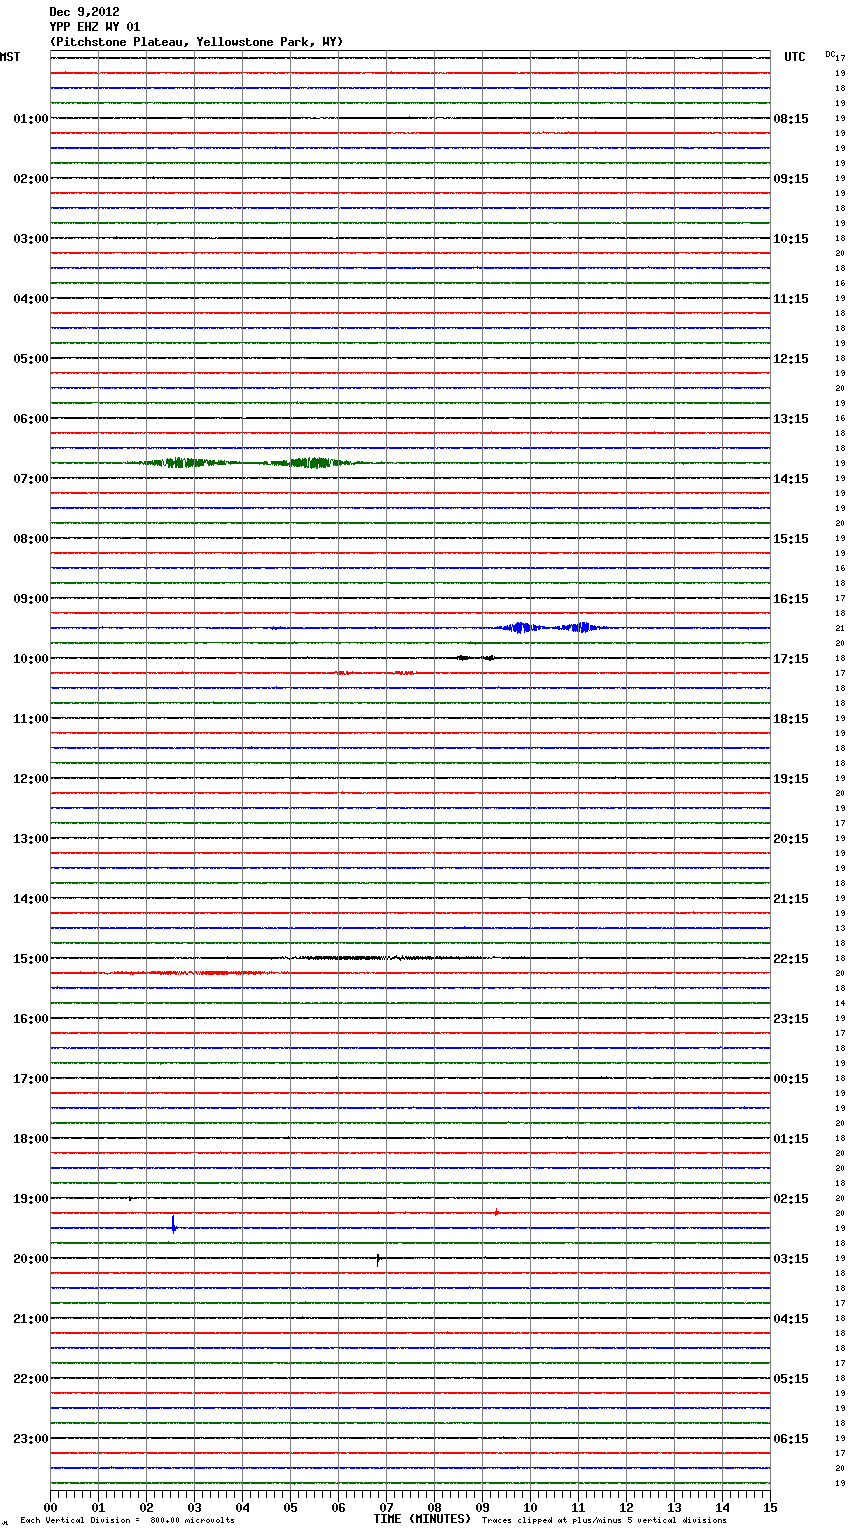The image size is (850, 1534).
Task: Click the 00:15 UTC time label
Action: coord(791,1079)
